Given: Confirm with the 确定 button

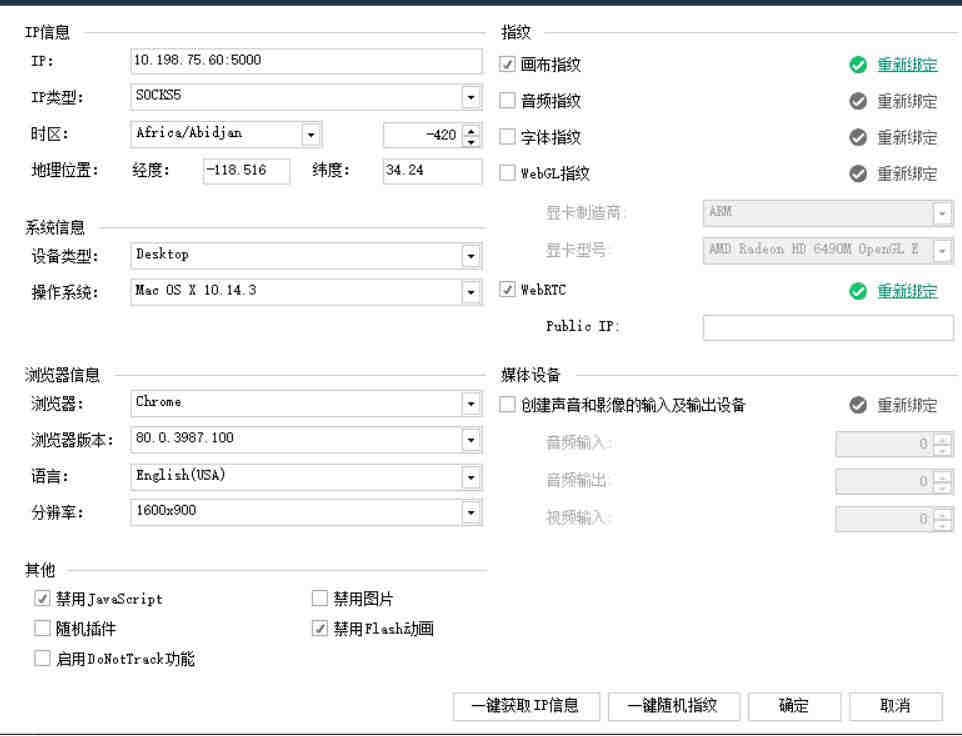Looking at the screenshot, I should click(793, 706).
